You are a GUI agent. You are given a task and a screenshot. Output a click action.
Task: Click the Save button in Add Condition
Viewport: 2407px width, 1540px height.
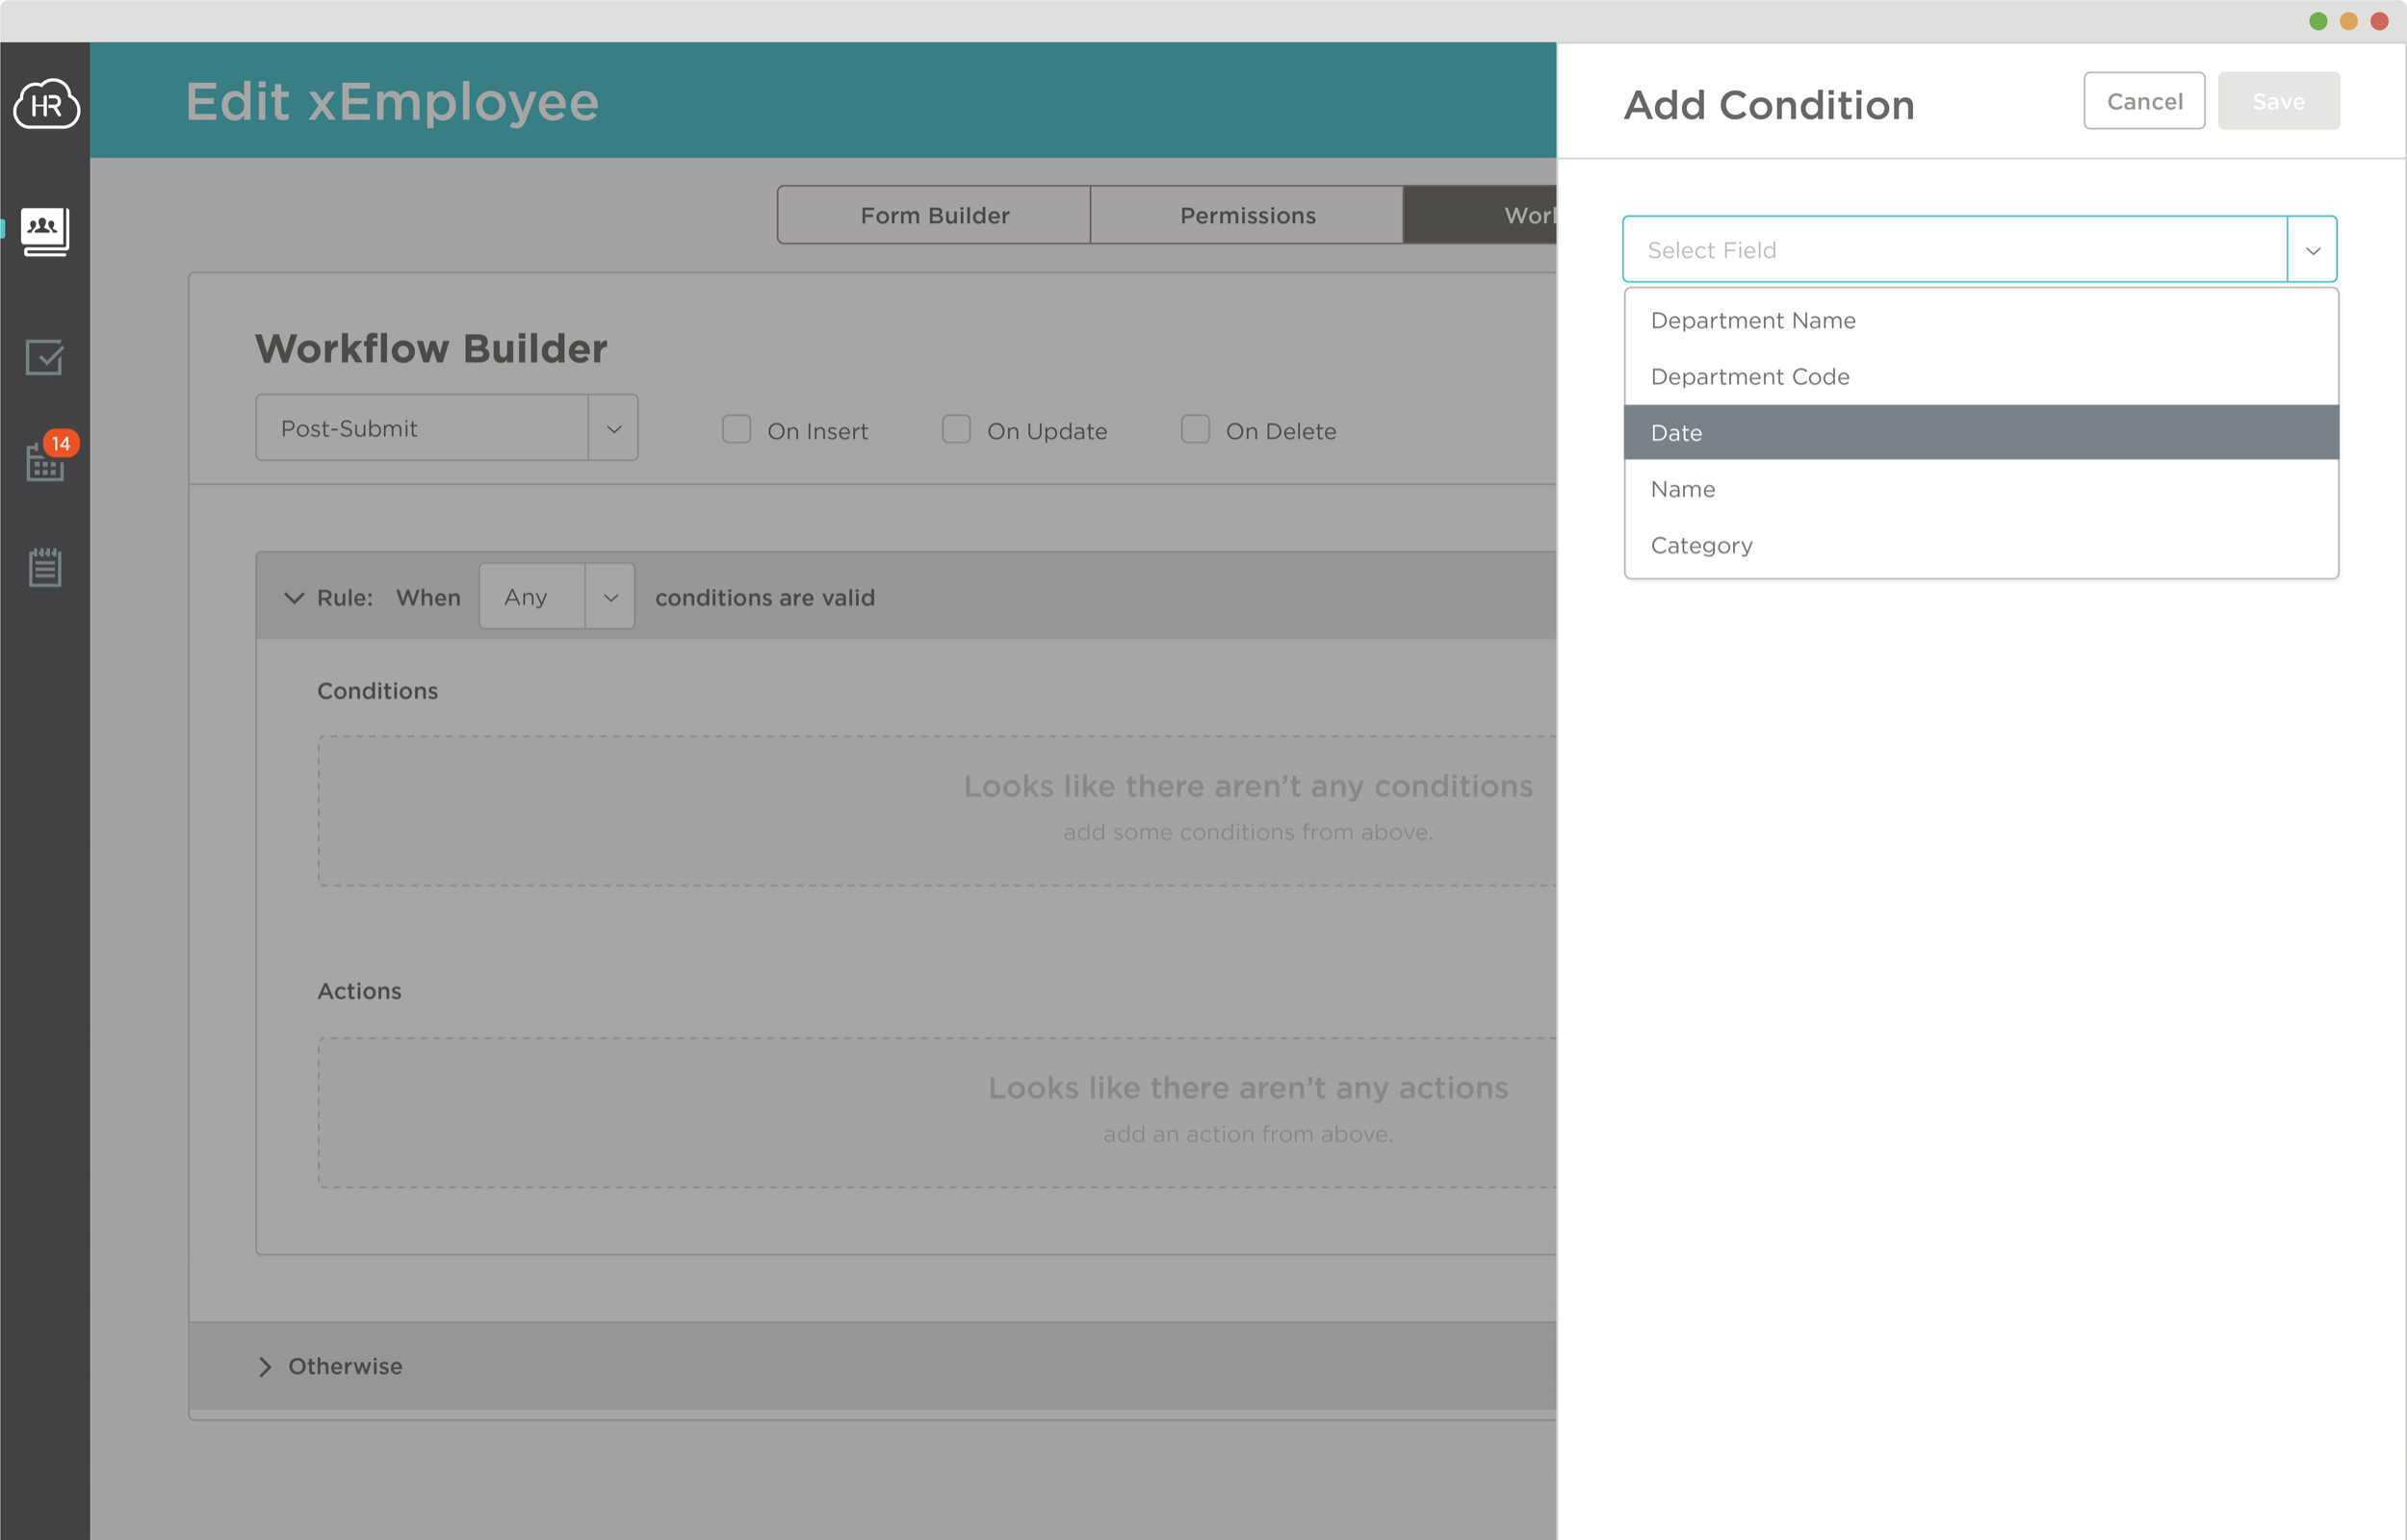click(2277, 100)
